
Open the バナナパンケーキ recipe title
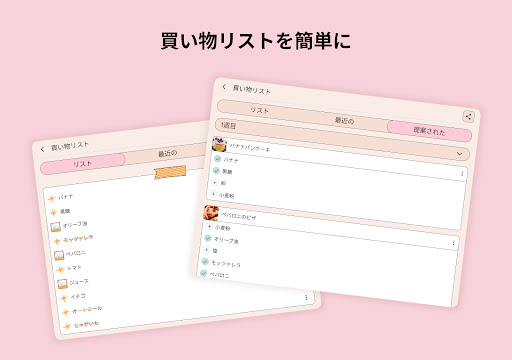point(250,147)
